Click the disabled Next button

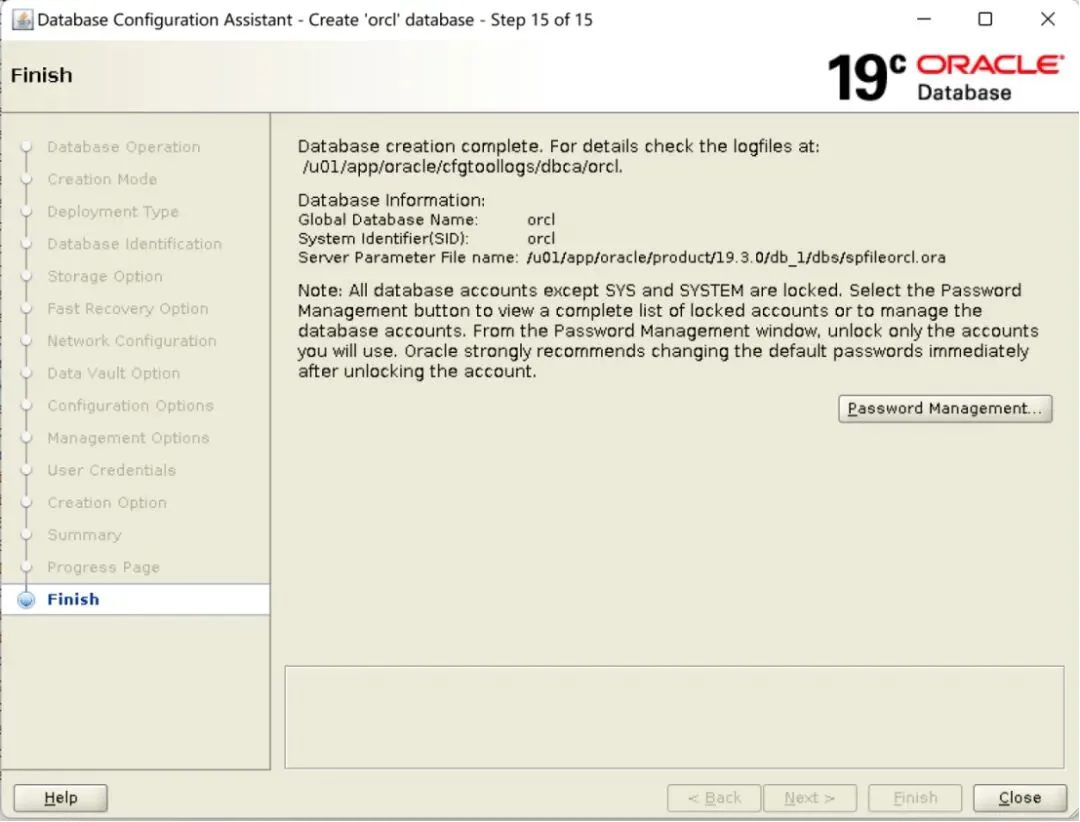coord(810,798)
